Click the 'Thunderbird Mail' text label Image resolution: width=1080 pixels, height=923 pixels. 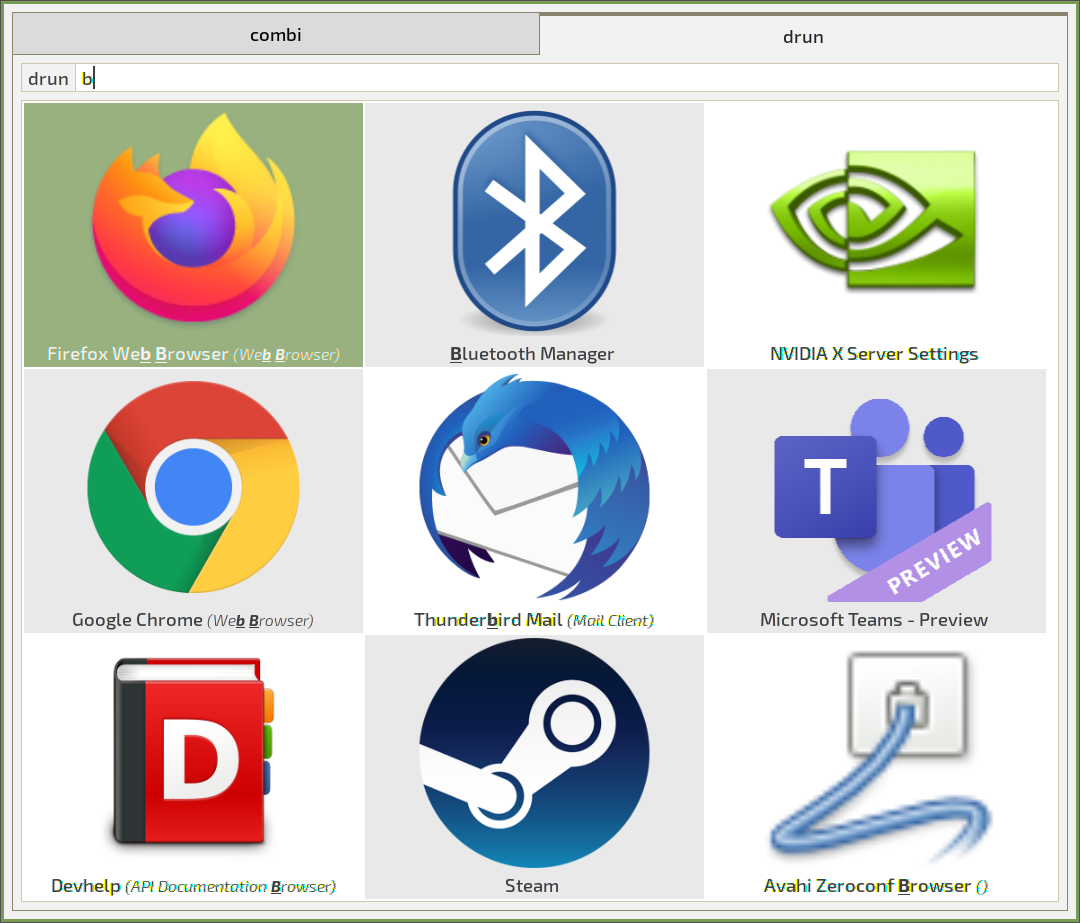pos(488,620)
